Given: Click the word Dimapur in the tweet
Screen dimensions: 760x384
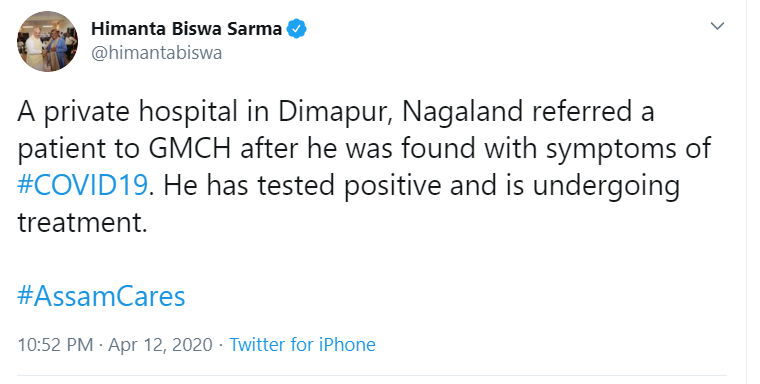Looking at the screenshot, I should click(335, 112).
